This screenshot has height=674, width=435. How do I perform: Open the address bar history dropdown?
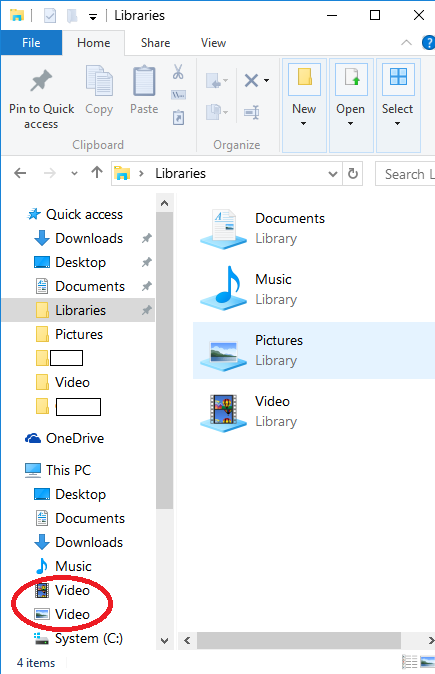click(x=332, y=174)
